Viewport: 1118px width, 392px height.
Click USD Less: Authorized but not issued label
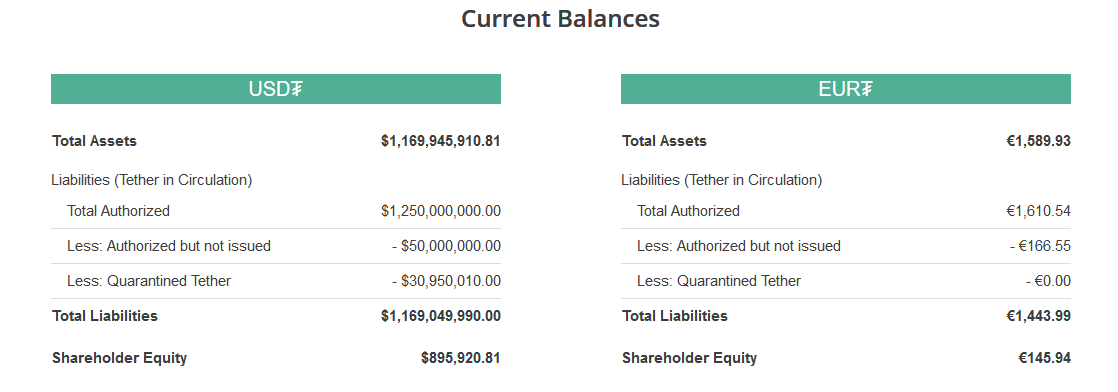[x=169, y=246]
